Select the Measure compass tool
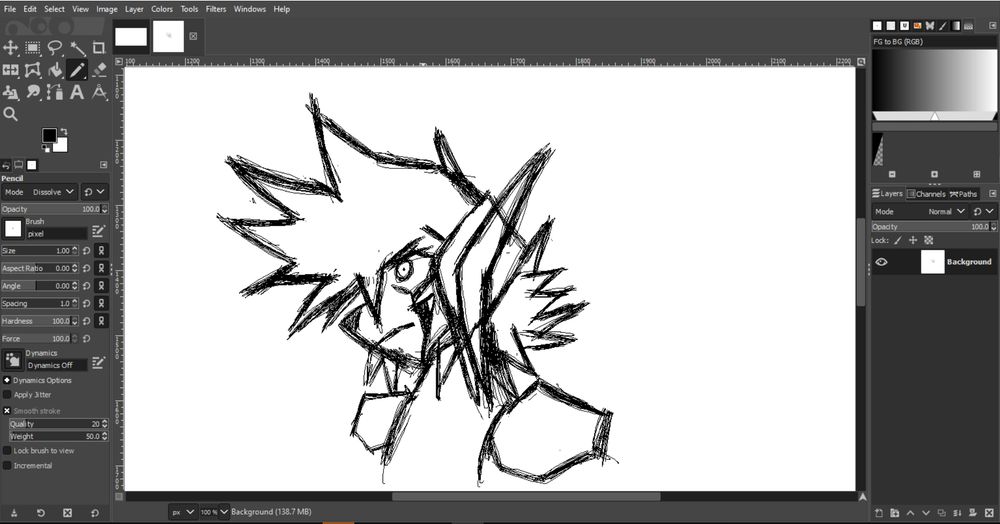The width and height of the screenshot is (1000, 524). [x=99, y=92]
